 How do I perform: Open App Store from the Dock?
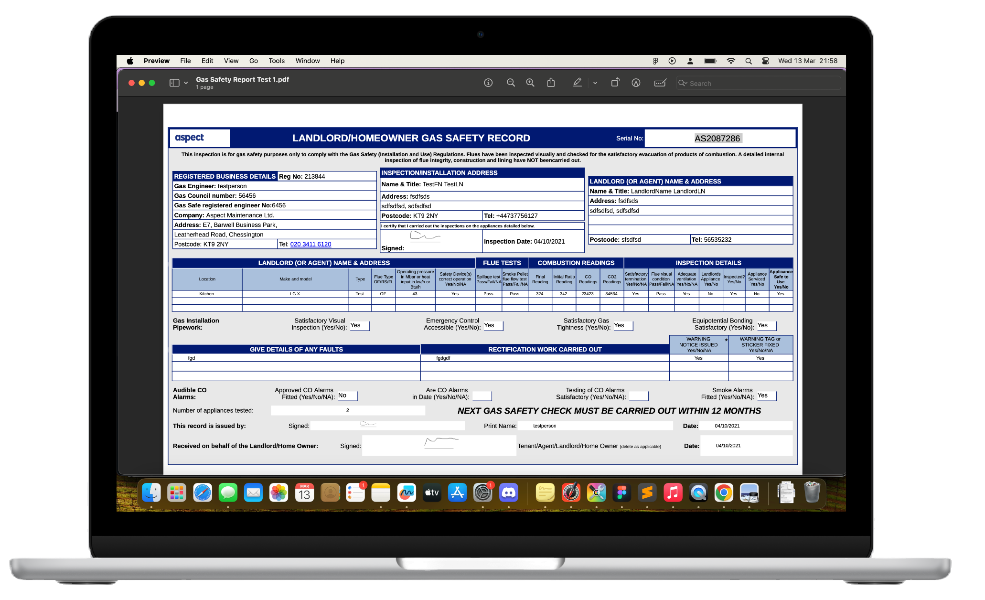[457, 493]
